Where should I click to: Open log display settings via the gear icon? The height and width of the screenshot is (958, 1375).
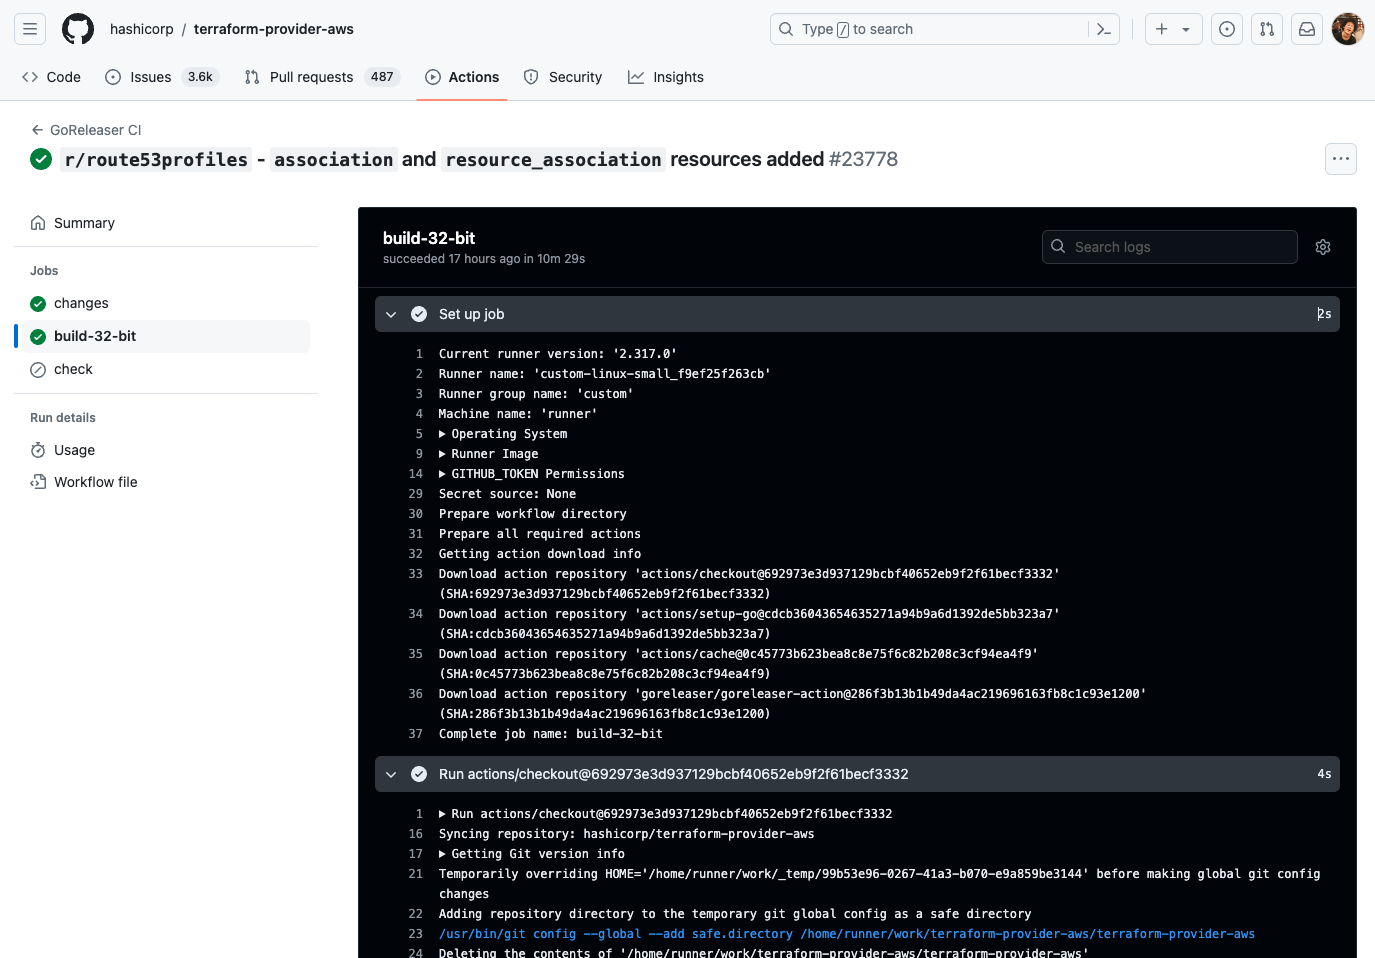tap(1323, 246)
